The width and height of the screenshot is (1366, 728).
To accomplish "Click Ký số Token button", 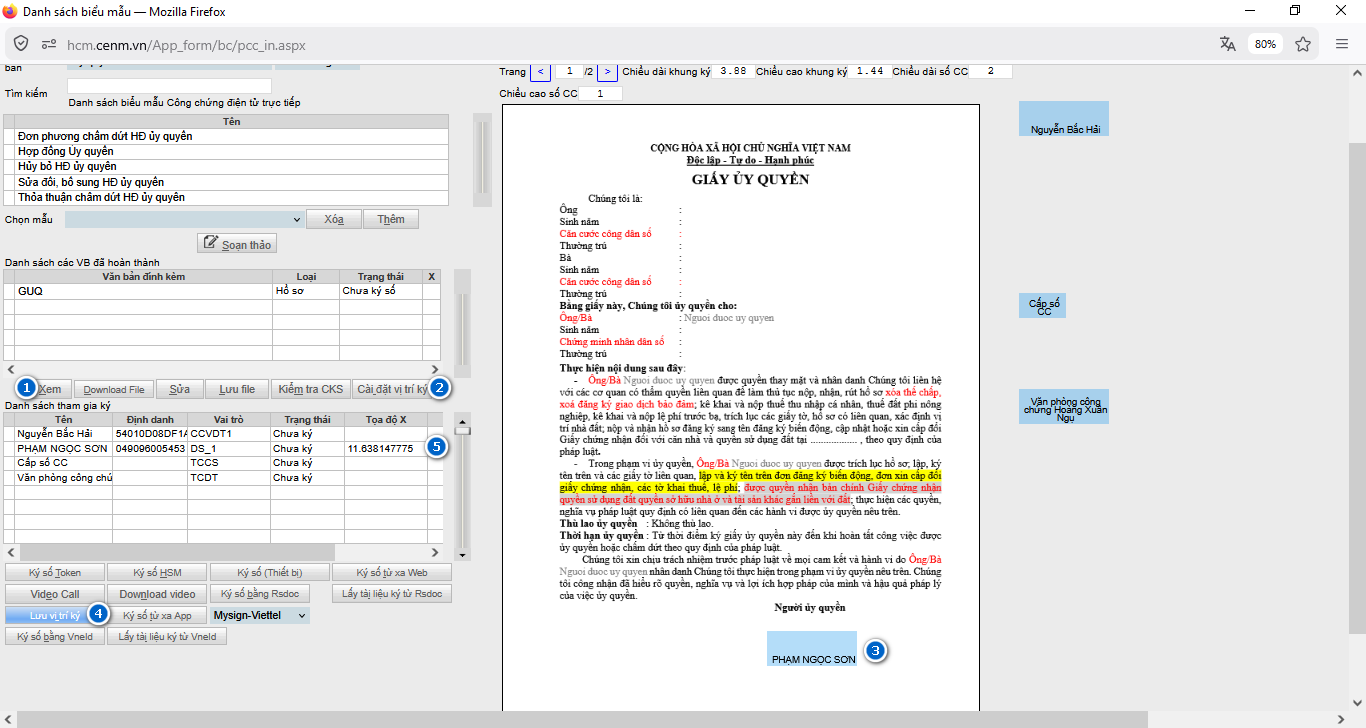I will coord(55,572).
